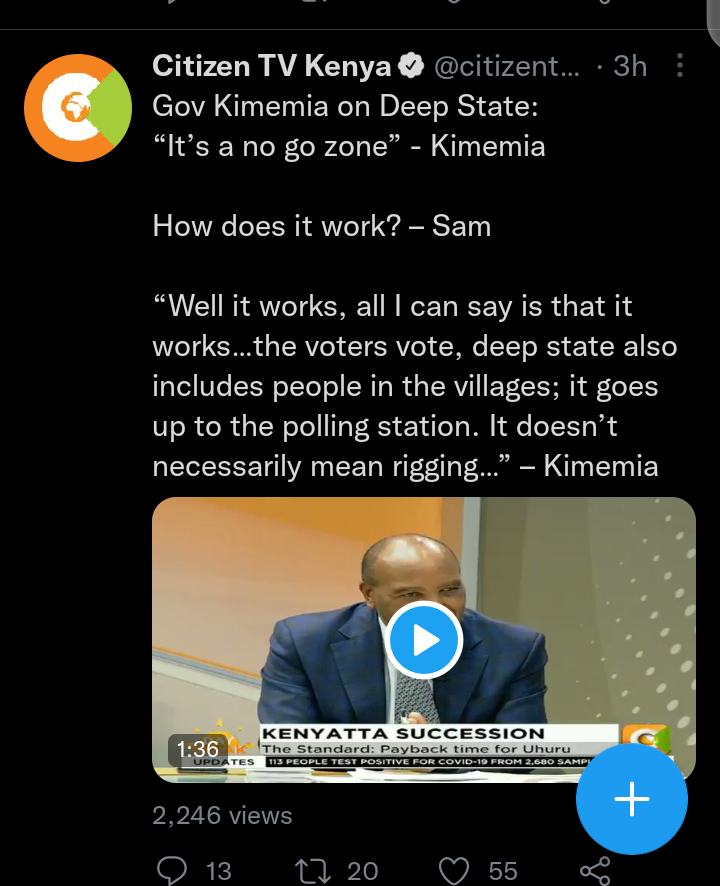Tap the reply comment icon
Viewport: 720px width, 886px height.
pyautogui.click(x=172, y=870)
